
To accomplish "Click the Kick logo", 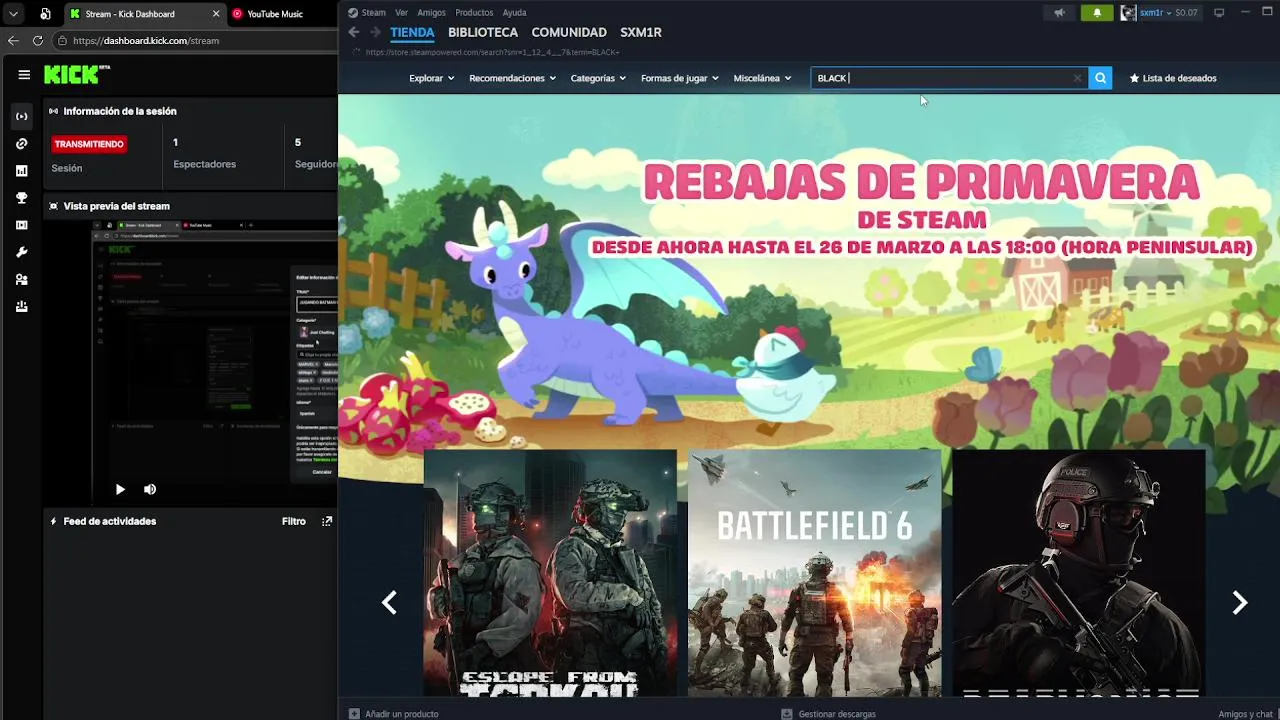I will pos(76,75).
